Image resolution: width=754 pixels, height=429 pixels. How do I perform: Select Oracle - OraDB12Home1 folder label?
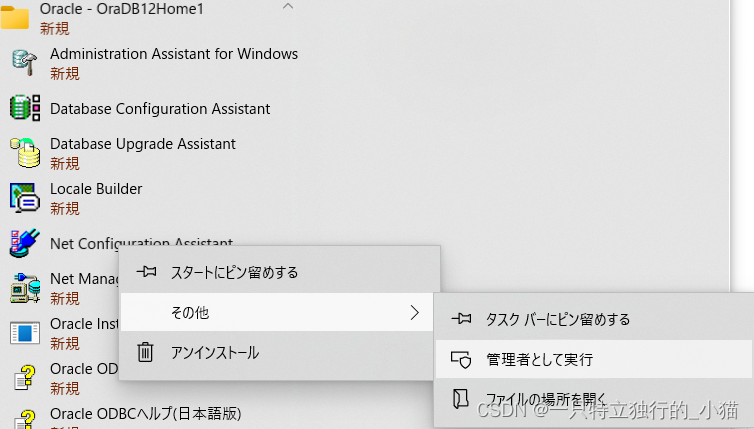click(122, 9)
